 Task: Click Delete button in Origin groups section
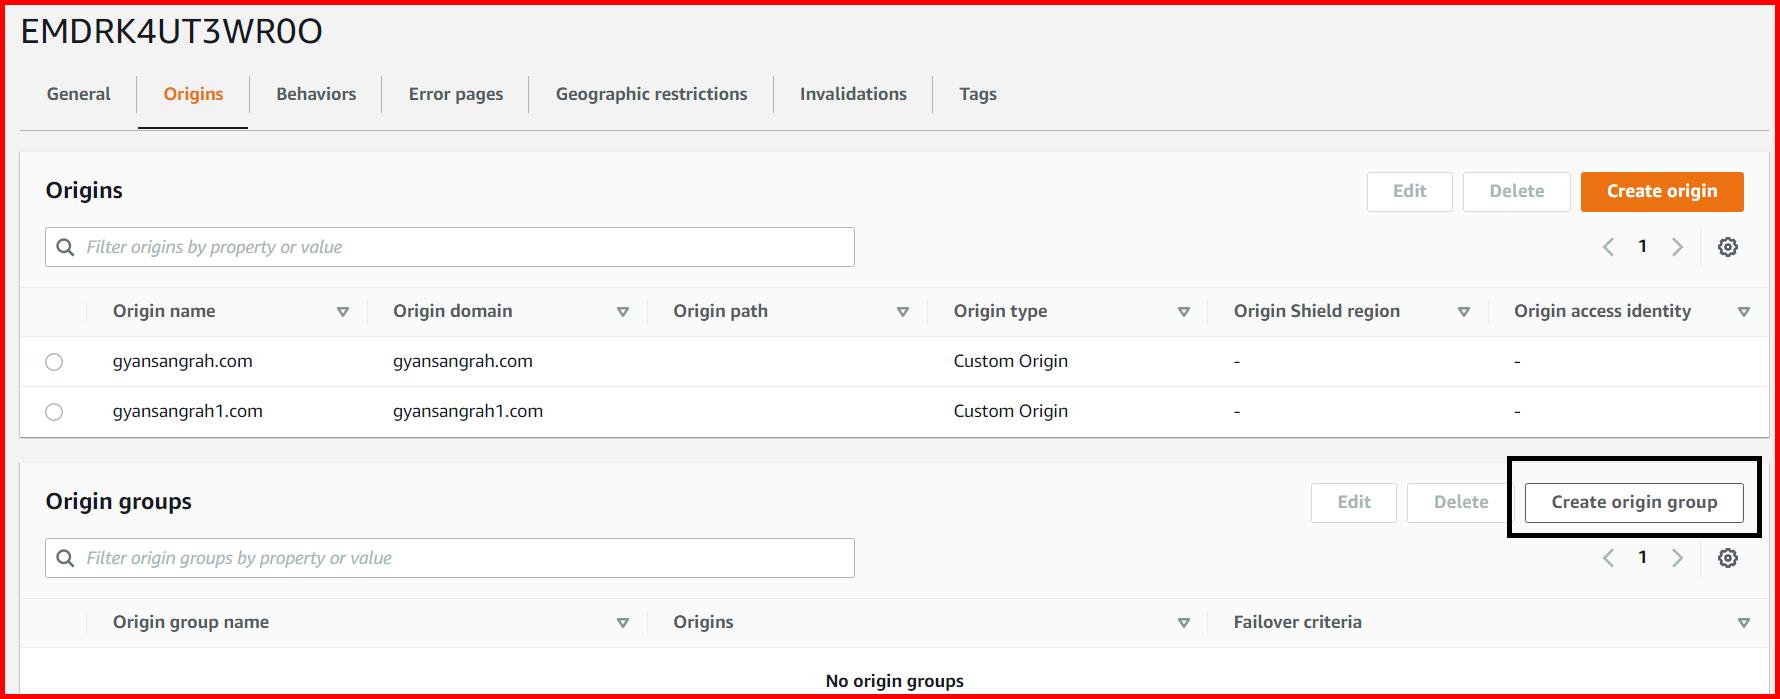click(1460, 502)
